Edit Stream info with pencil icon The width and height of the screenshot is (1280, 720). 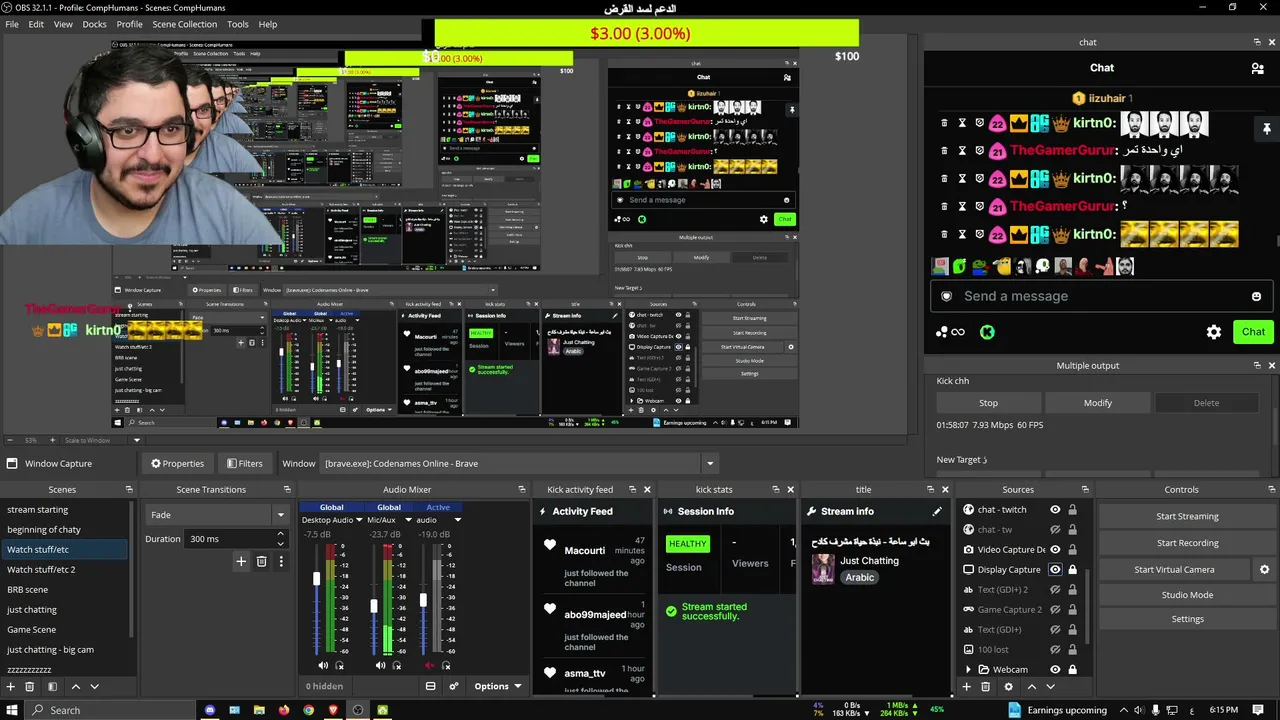937,512
